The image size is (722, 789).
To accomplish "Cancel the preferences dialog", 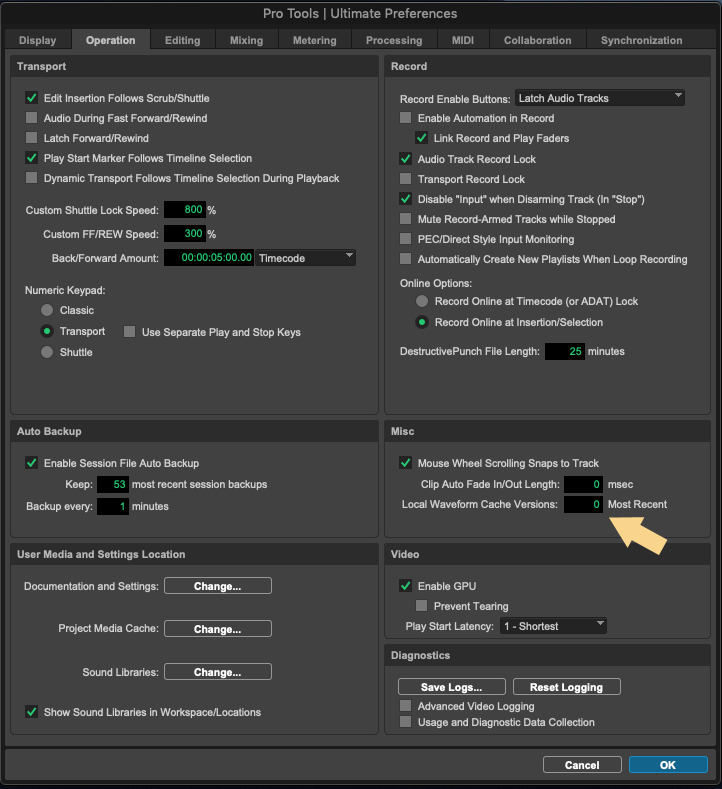I will [582, 765].
